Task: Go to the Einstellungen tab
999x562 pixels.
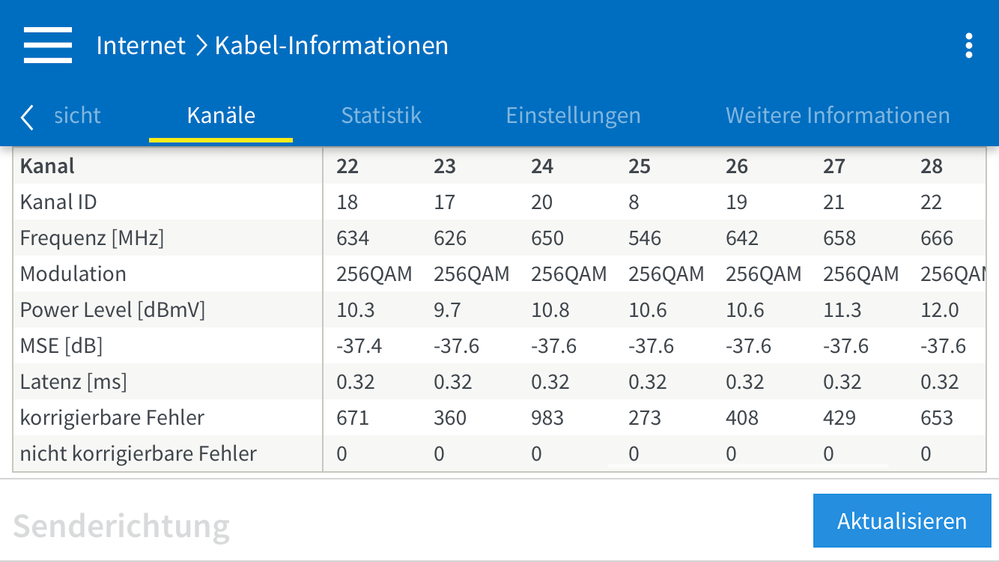Action: click(573, 115)
